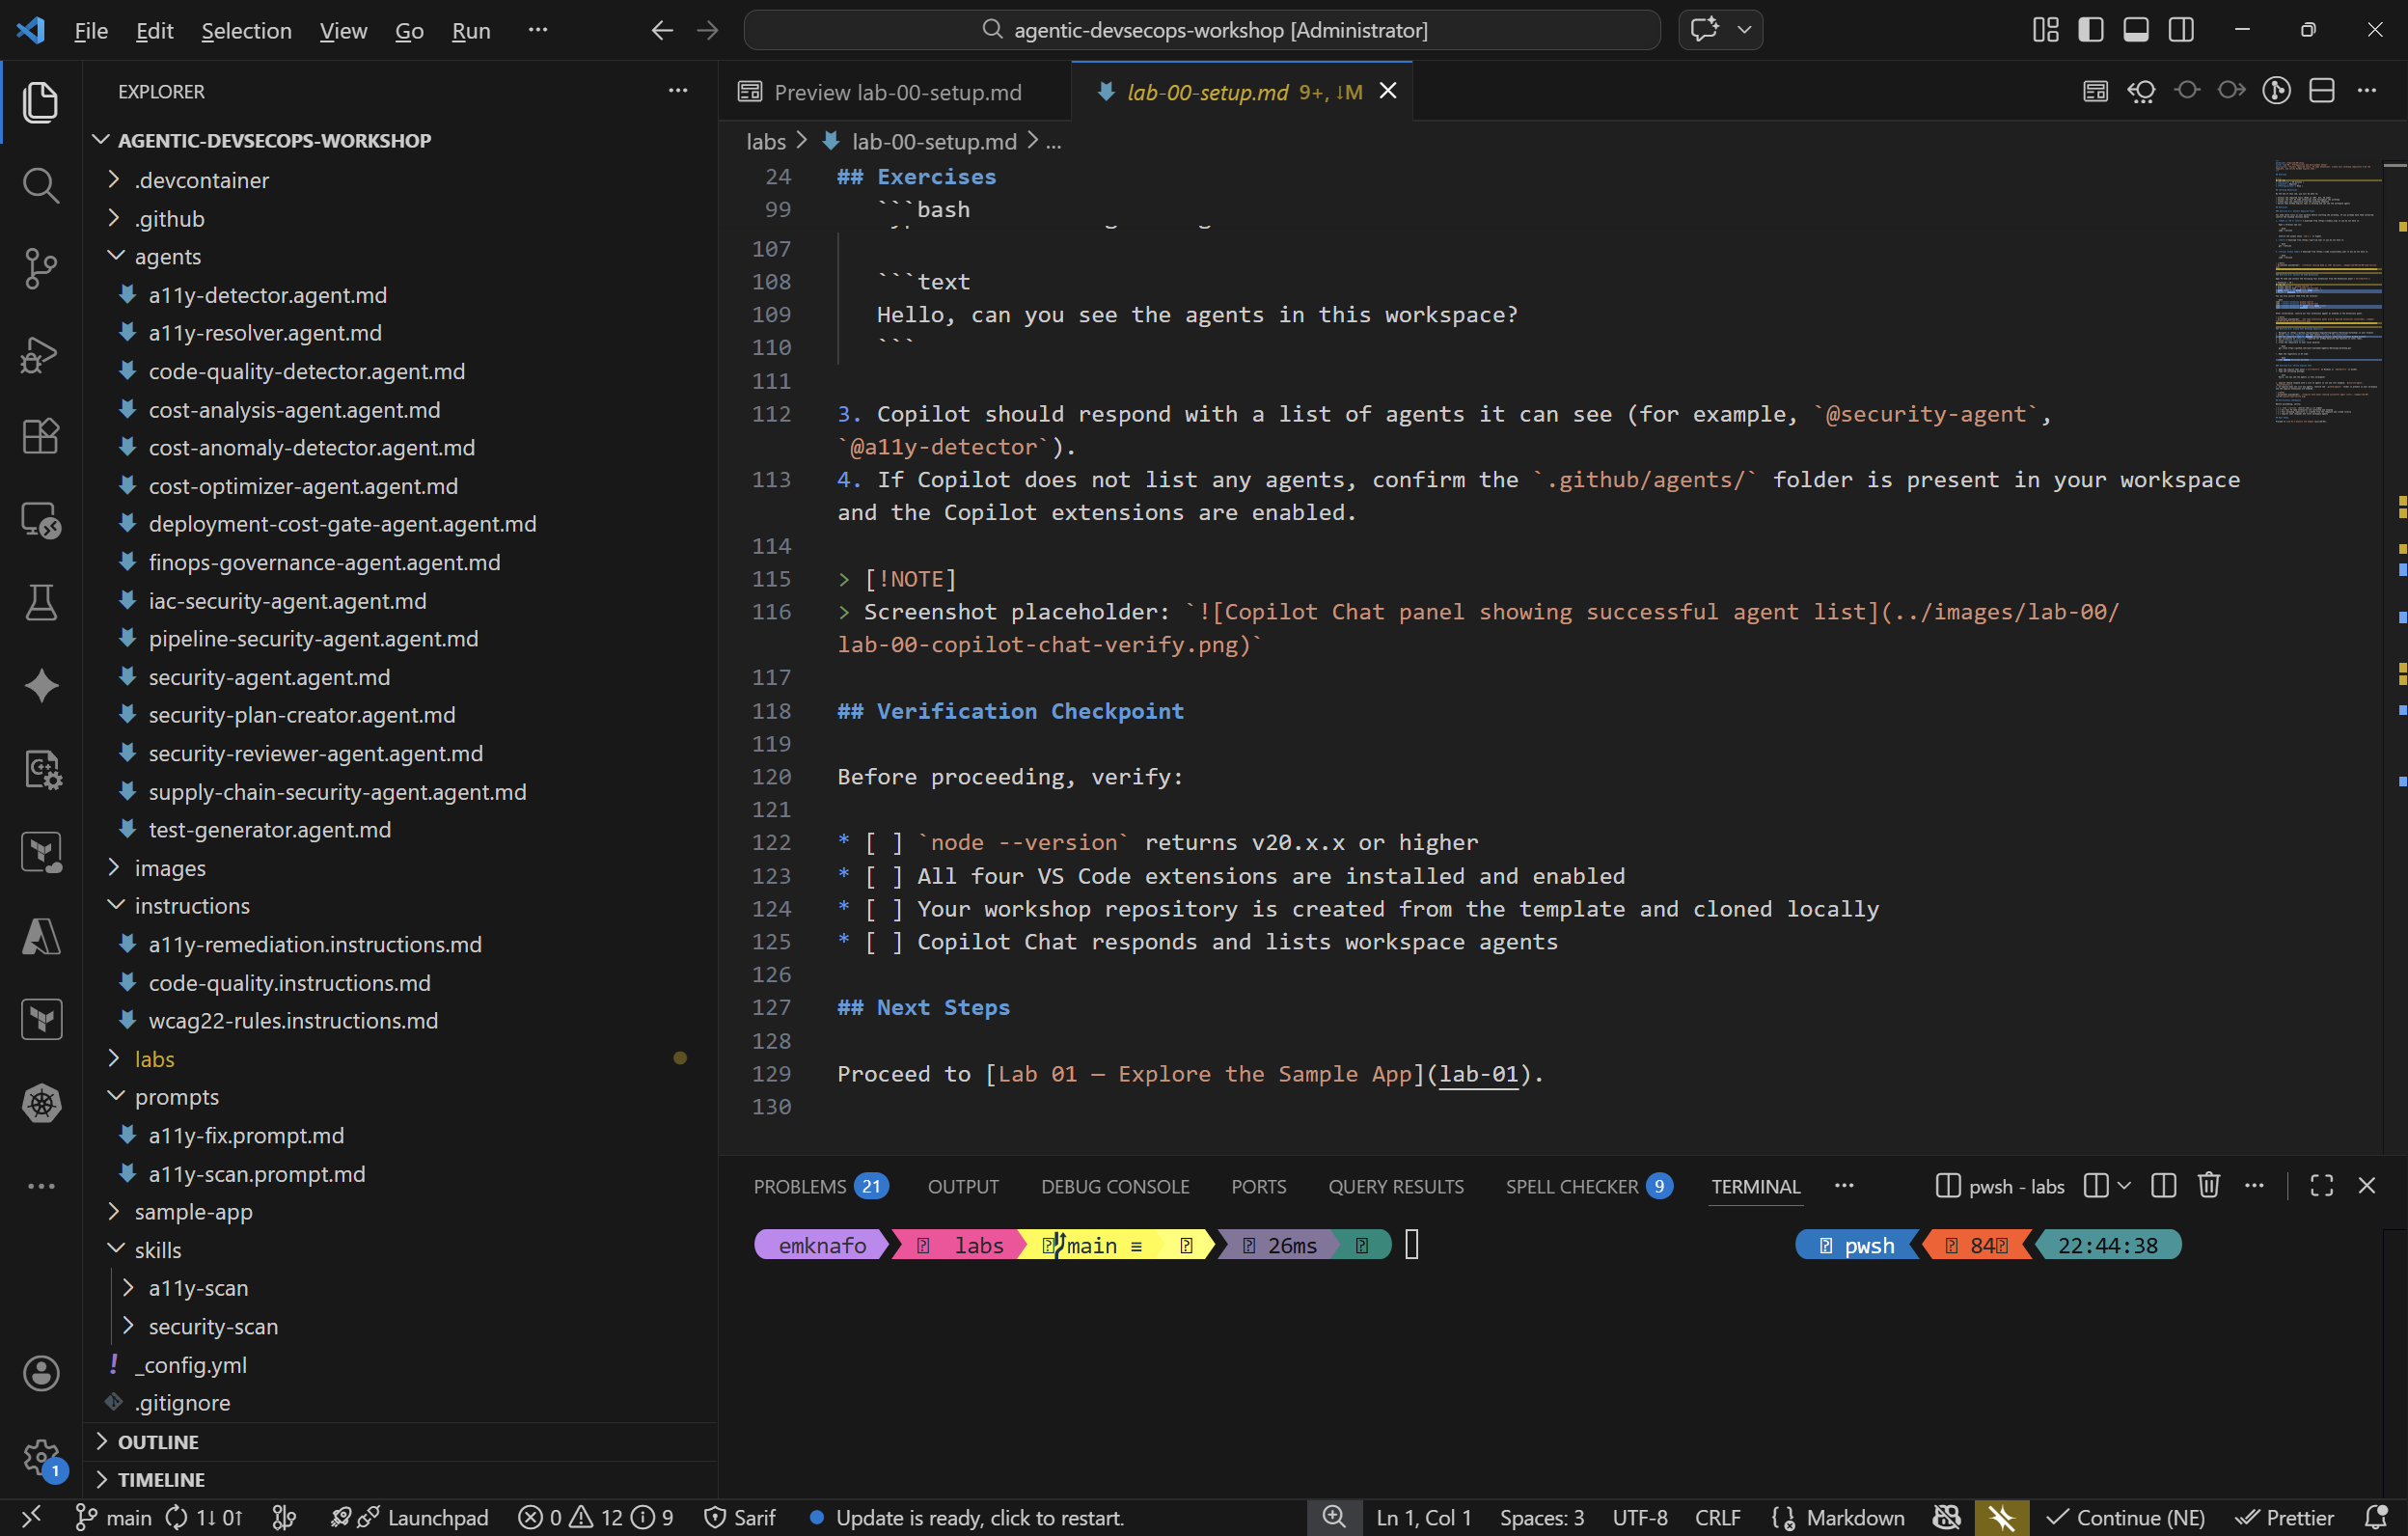Toggle the secondary sidebar

(2180, 29)
